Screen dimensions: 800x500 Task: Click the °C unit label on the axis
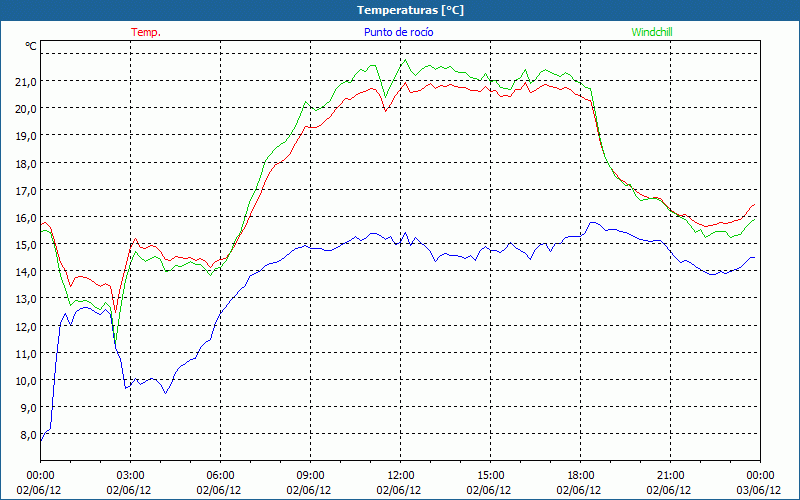point(31,46)
